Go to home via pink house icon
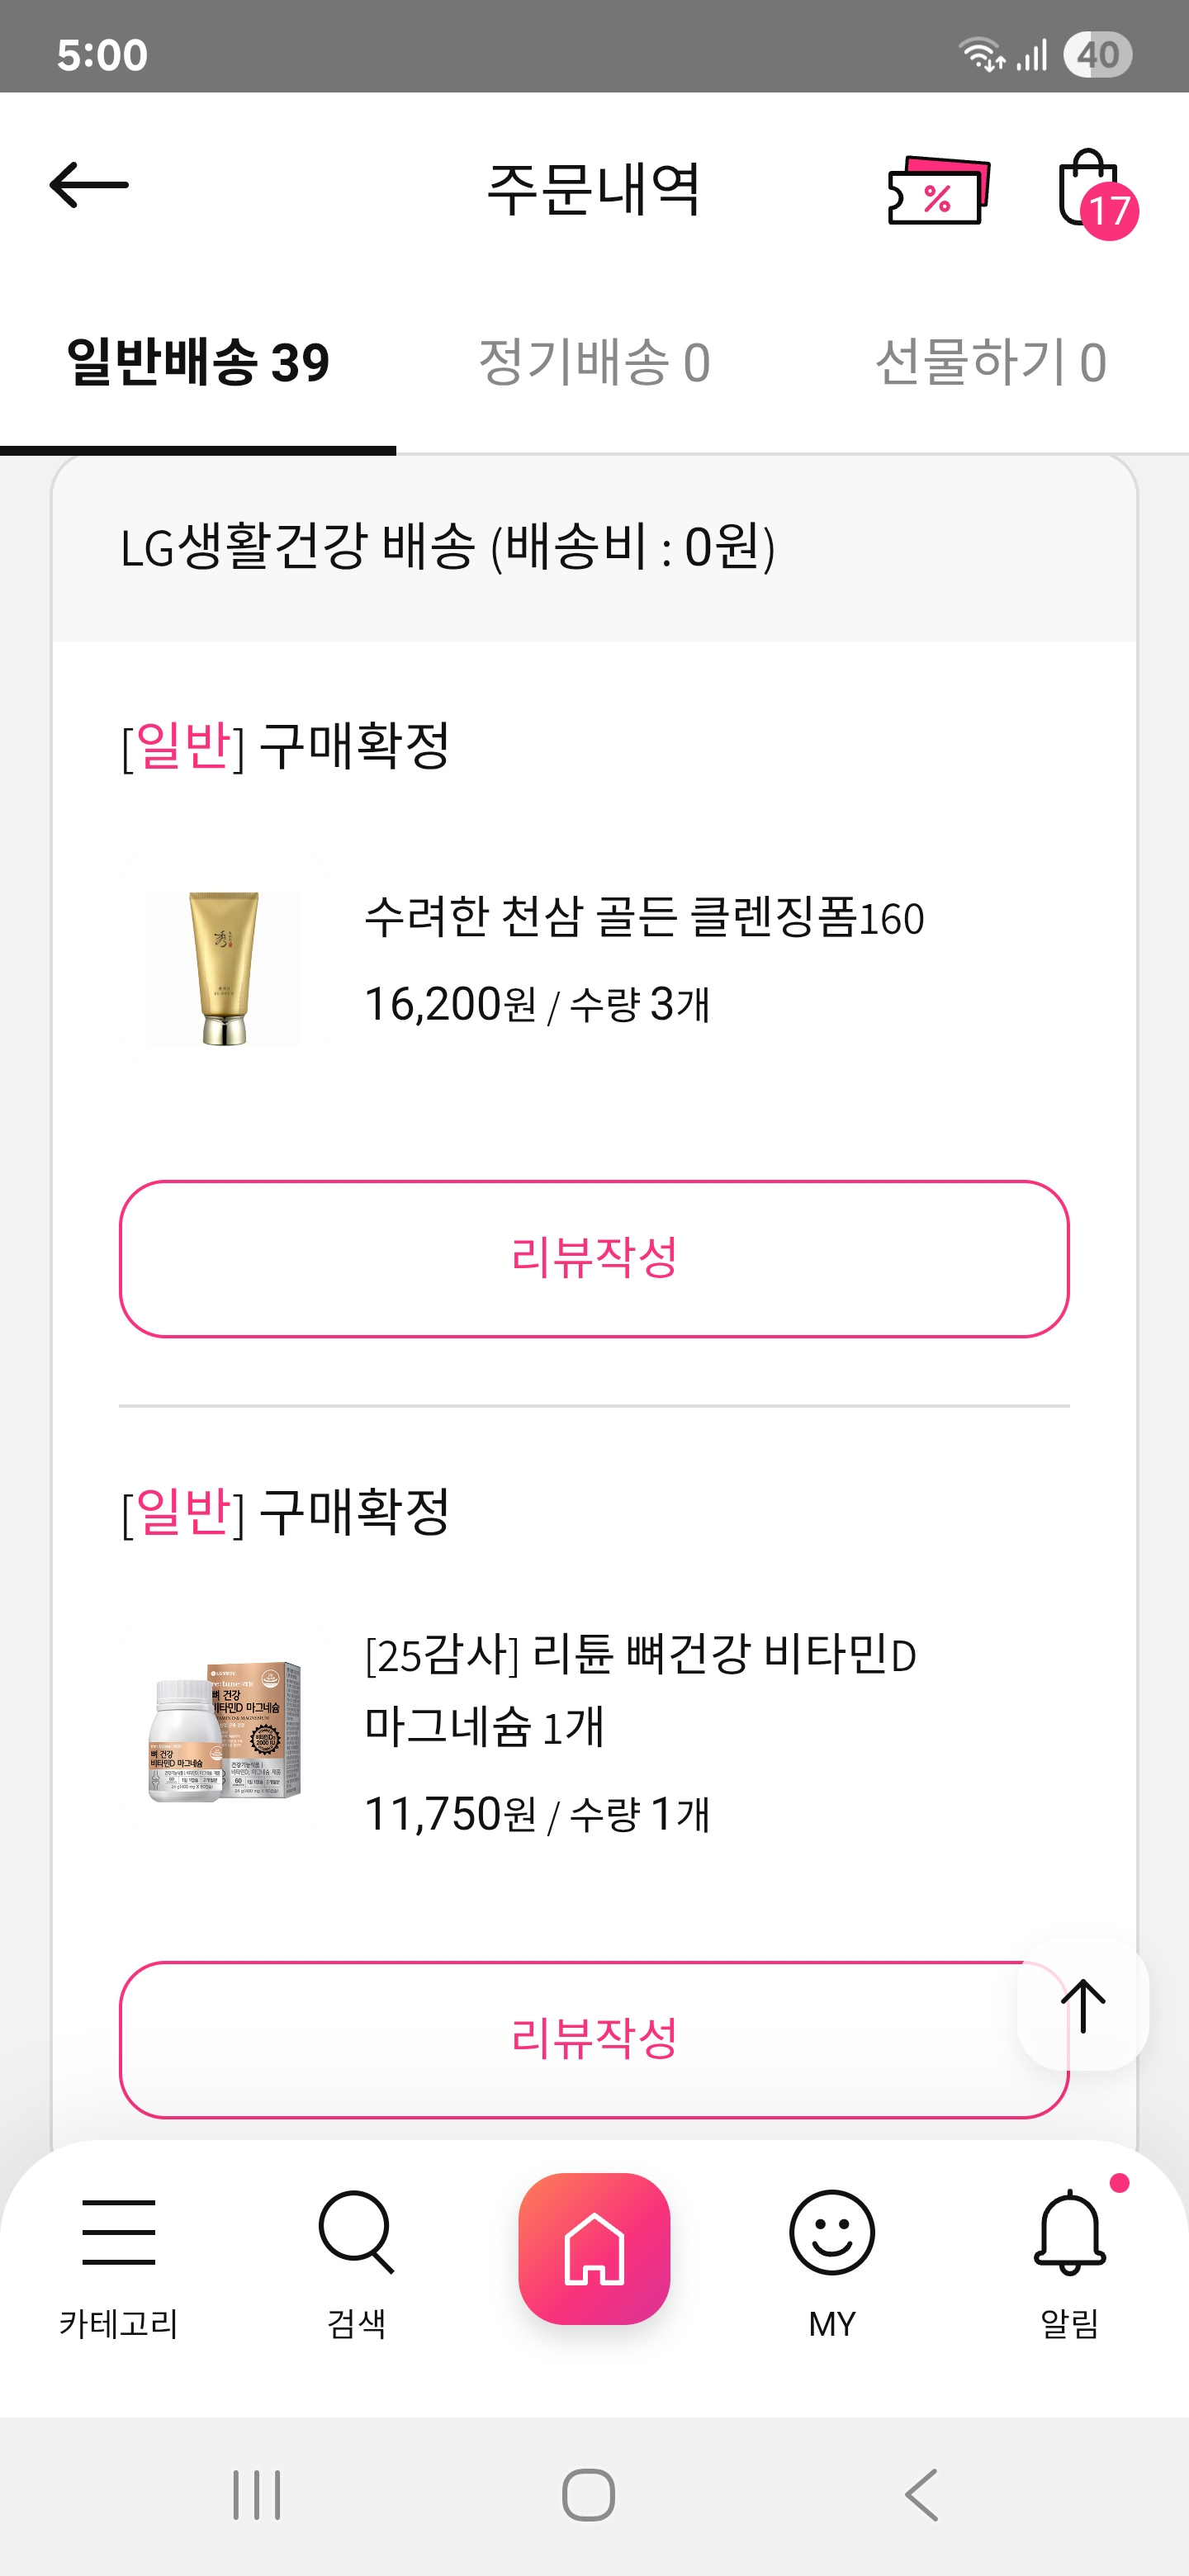This screenshot has width=1189, height=2576. pos(594,2248)
